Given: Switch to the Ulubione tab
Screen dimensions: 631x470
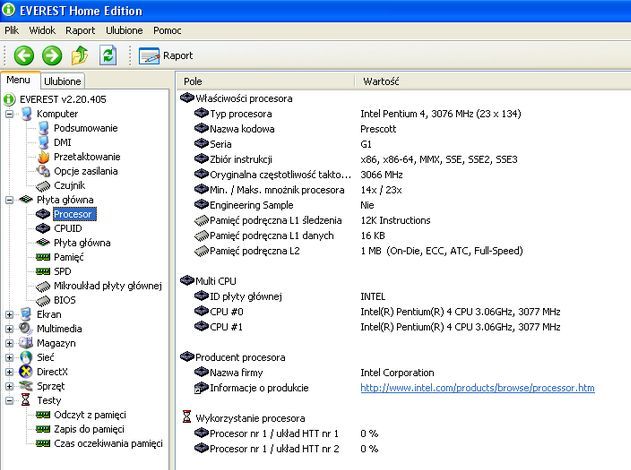Looking at the screenshot, I should 63,81.
